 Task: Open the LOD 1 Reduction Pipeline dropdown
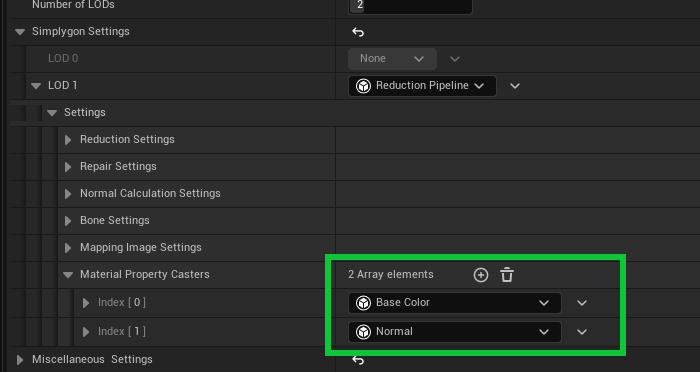(422, 86)
